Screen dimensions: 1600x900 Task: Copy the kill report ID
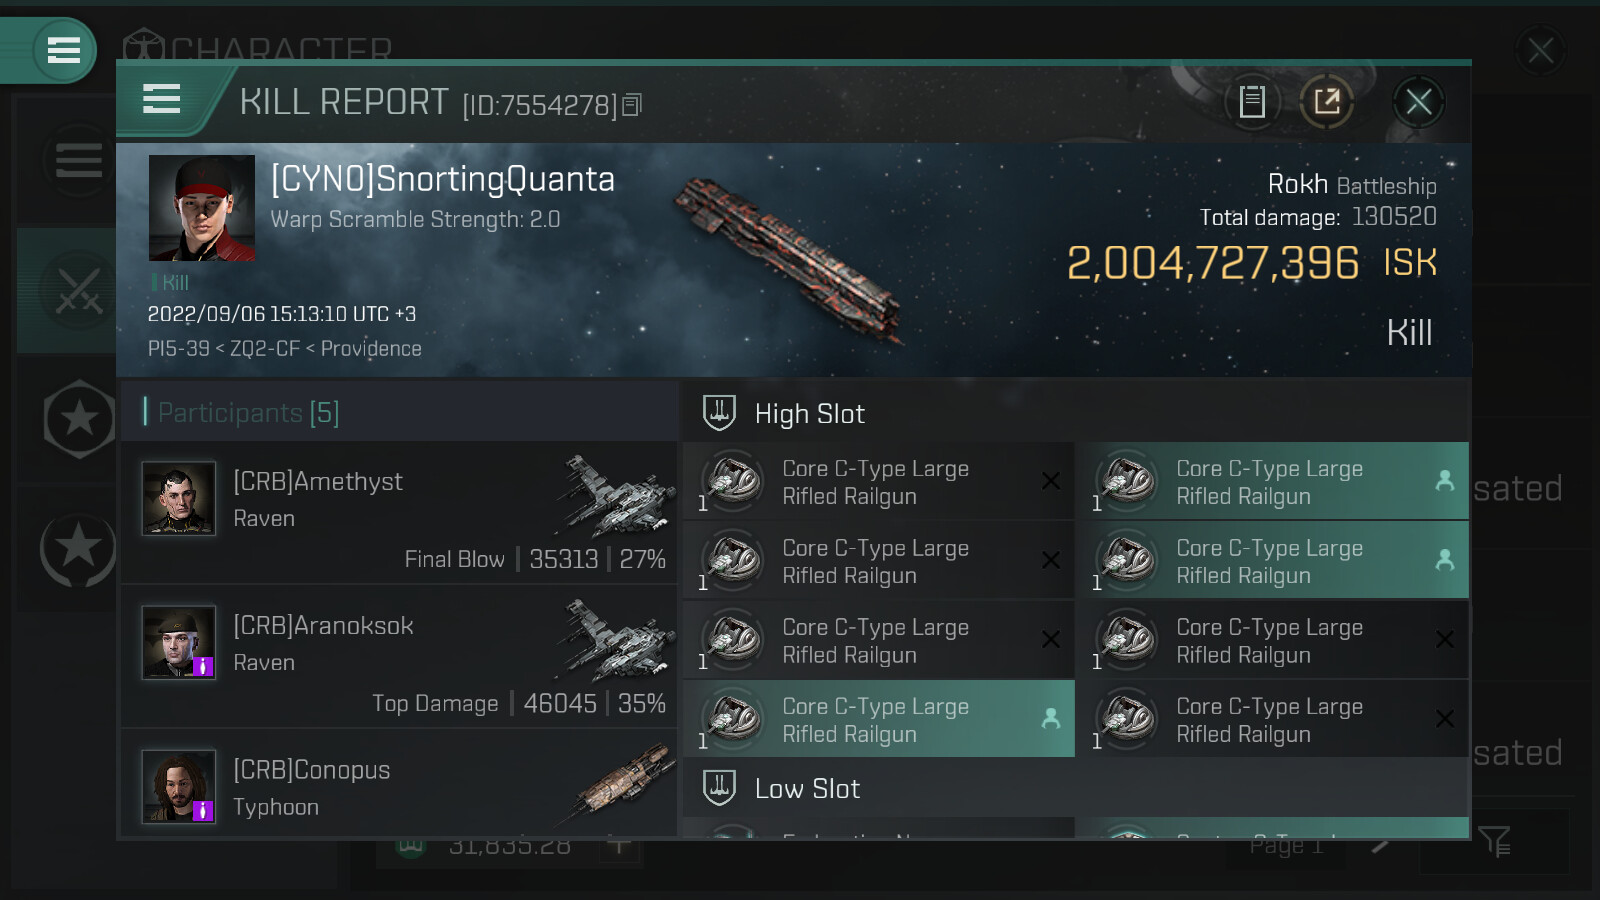pyautogui.click(x=632, y=105)
